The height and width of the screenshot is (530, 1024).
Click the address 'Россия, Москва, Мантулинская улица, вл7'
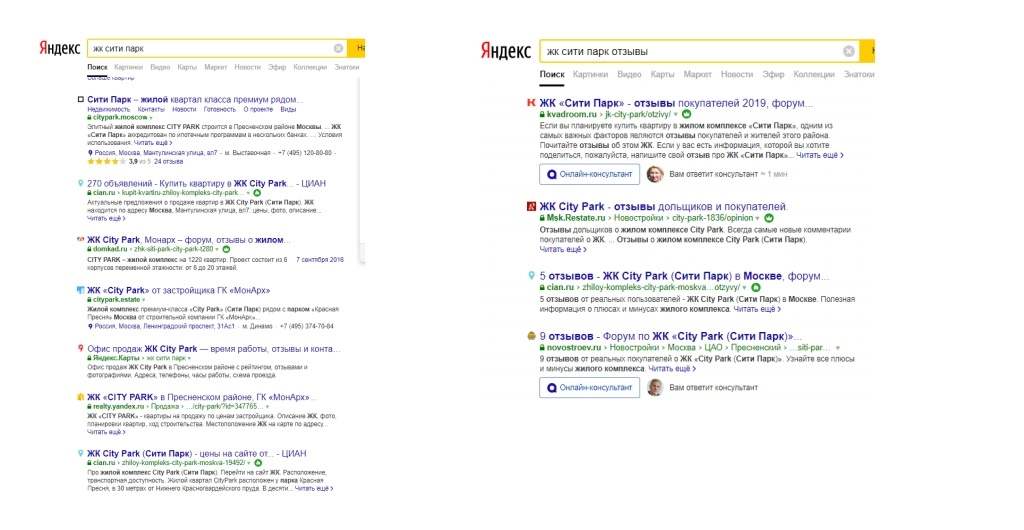point(155,153)
